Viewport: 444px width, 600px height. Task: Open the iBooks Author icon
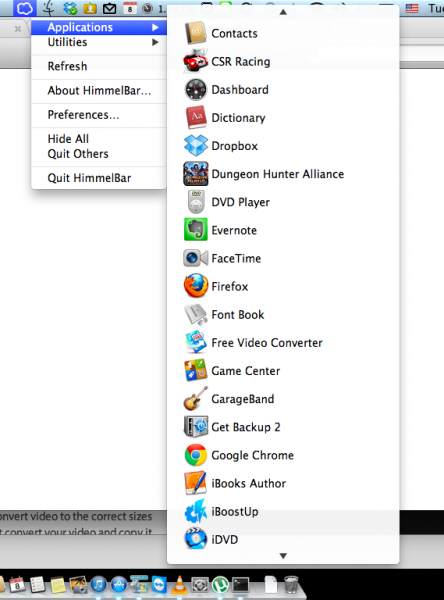196,483
